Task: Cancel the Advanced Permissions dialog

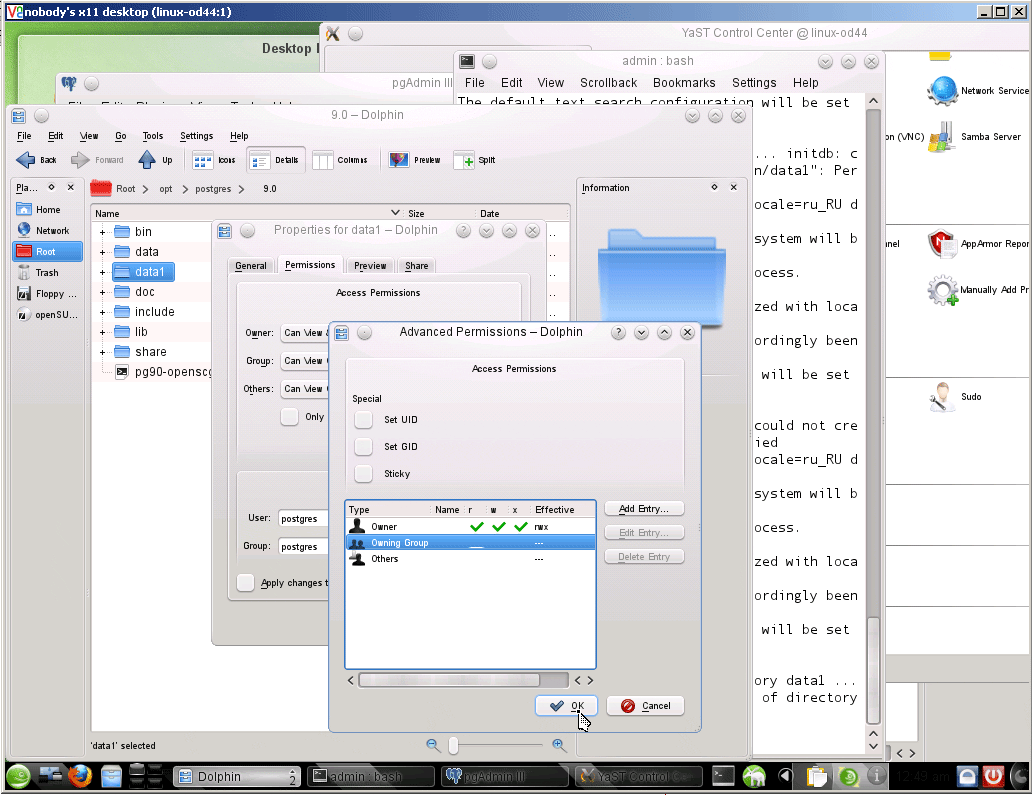Action: click(646, 705)
